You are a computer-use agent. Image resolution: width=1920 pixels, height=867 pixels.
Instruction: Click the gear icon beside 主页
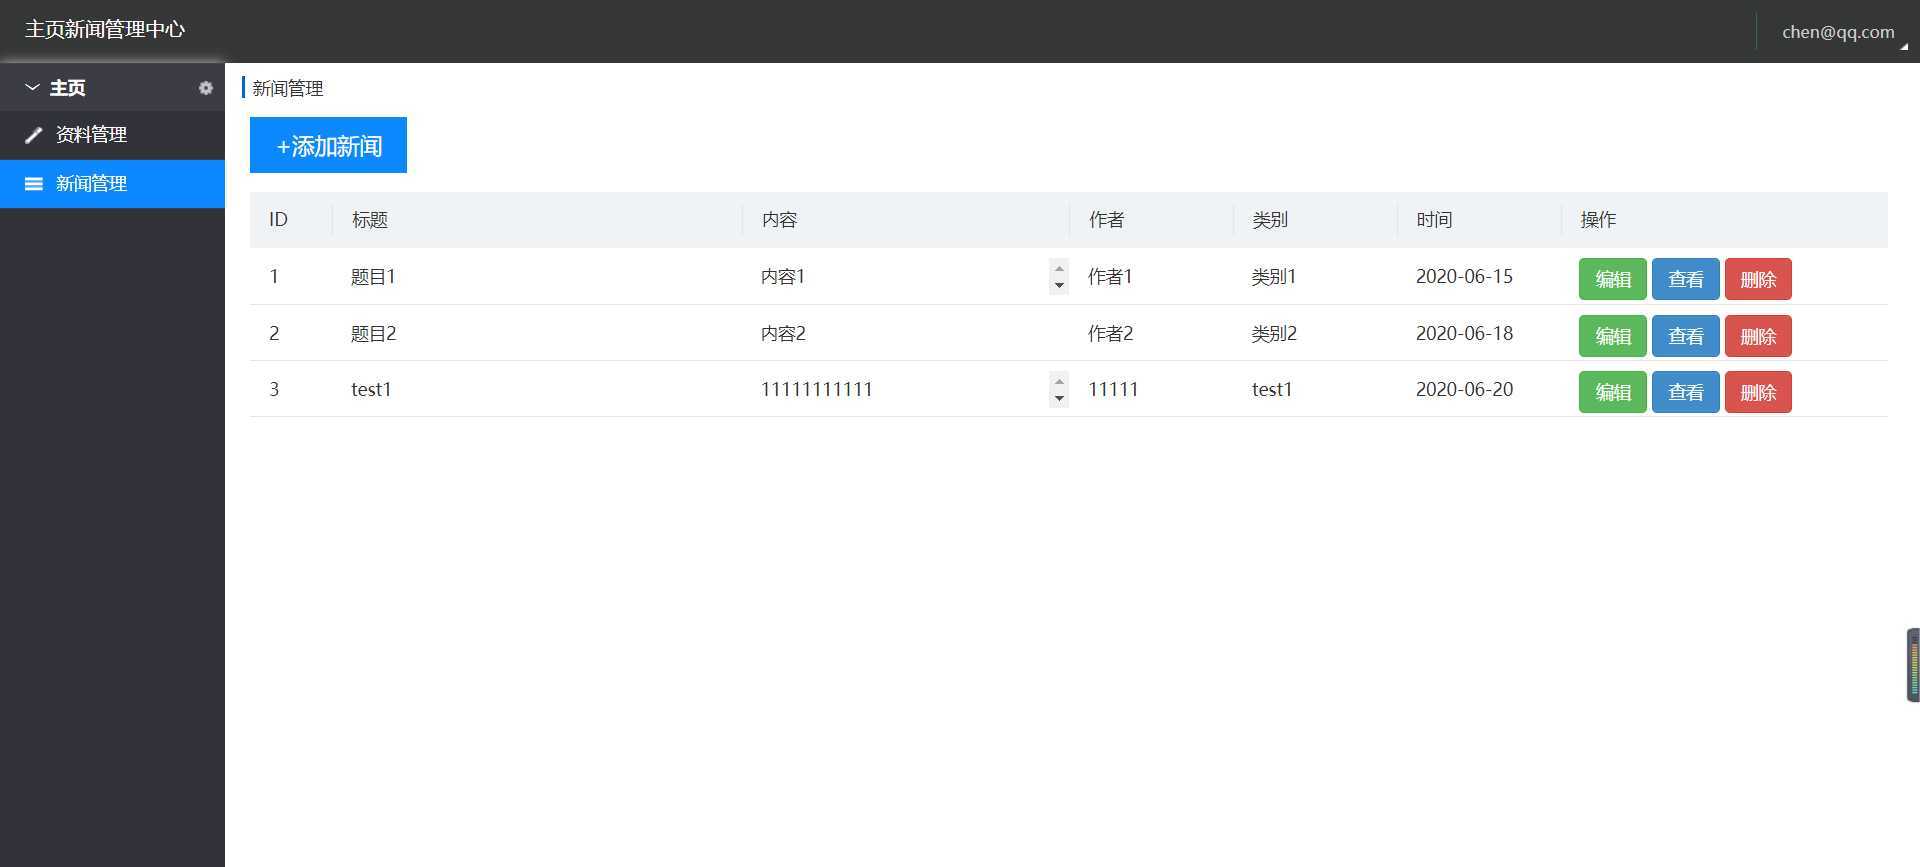click(206, 88)
